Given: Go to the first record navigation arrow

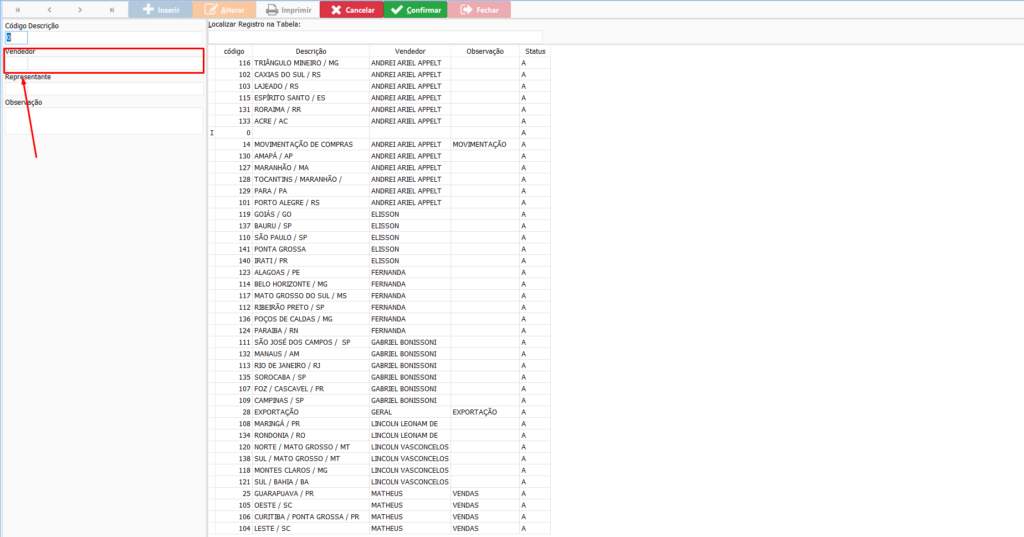Looking at the screenshot, I should (17, 10).
